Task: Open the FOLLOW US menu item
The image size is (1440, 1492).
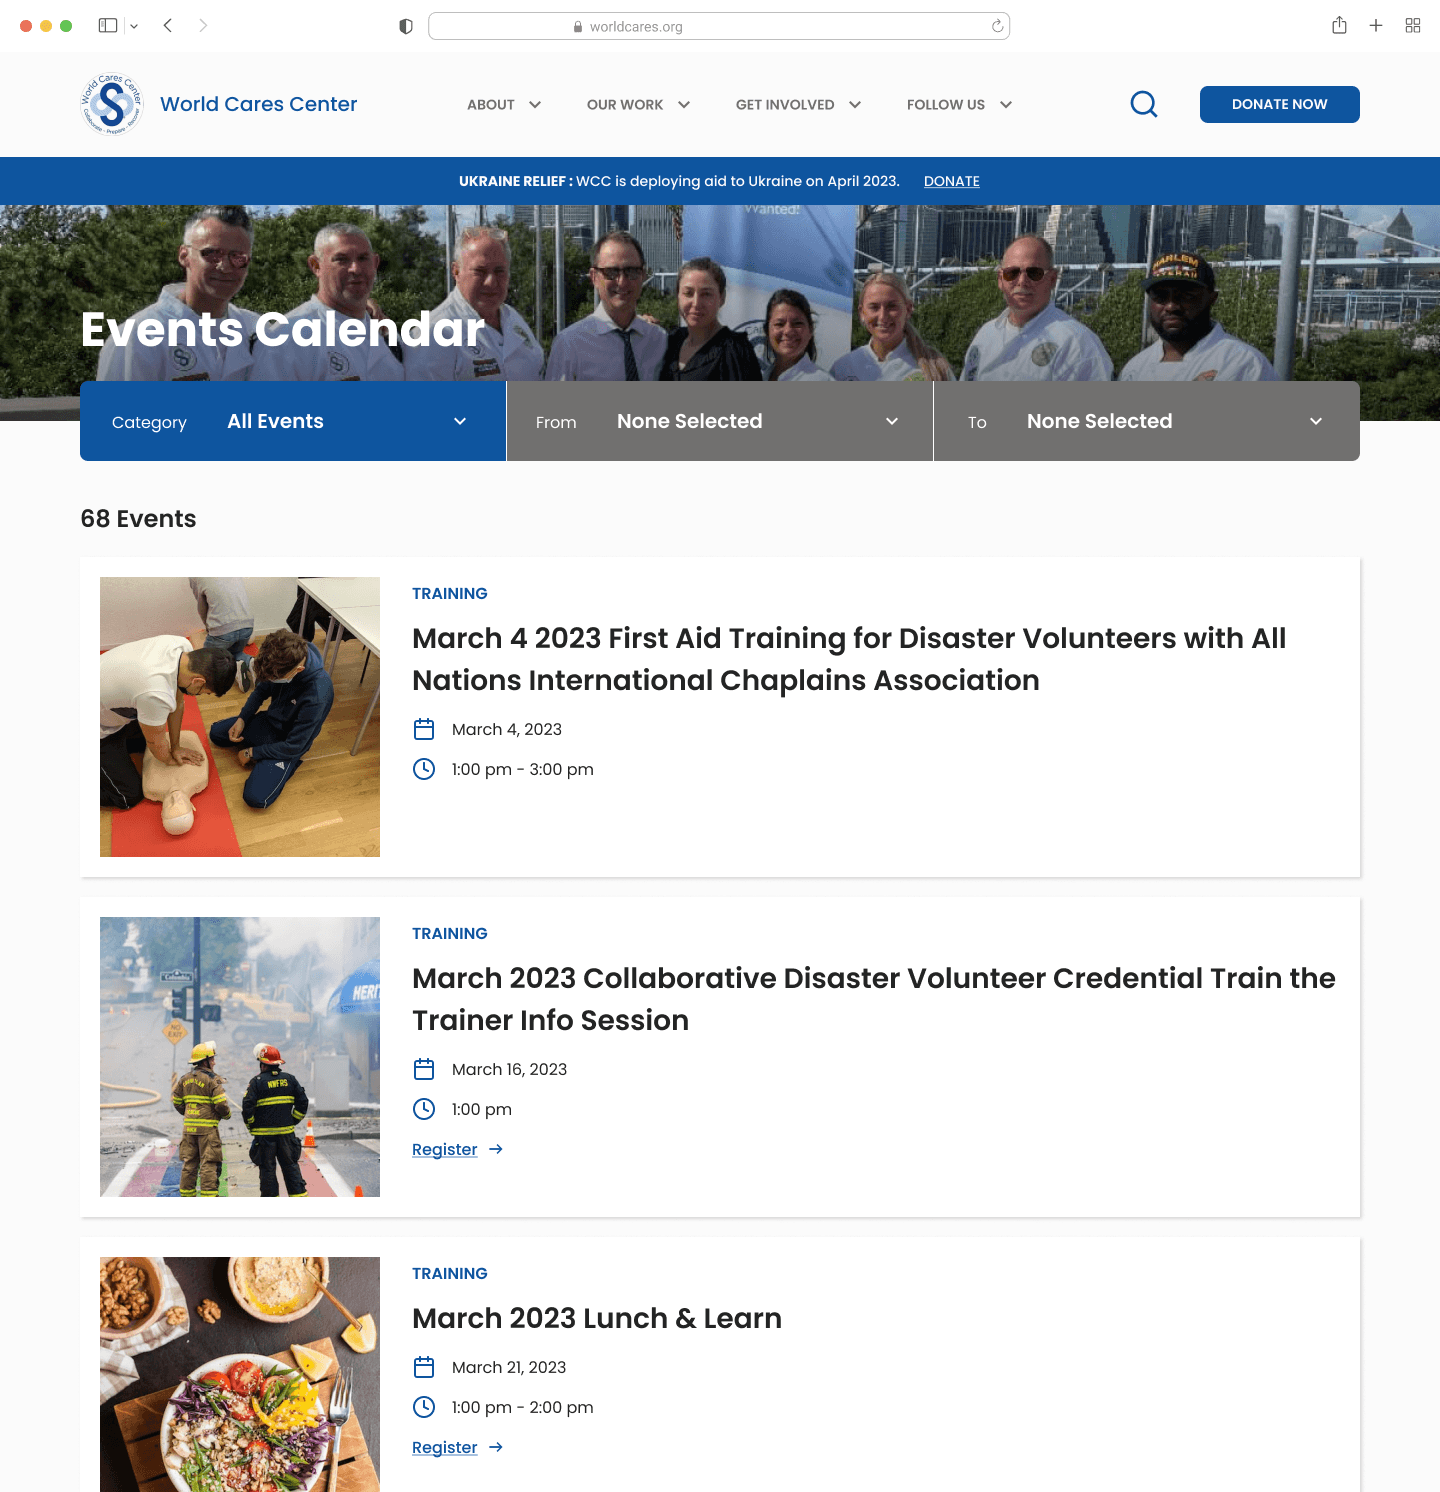Action: click(946, 104)
